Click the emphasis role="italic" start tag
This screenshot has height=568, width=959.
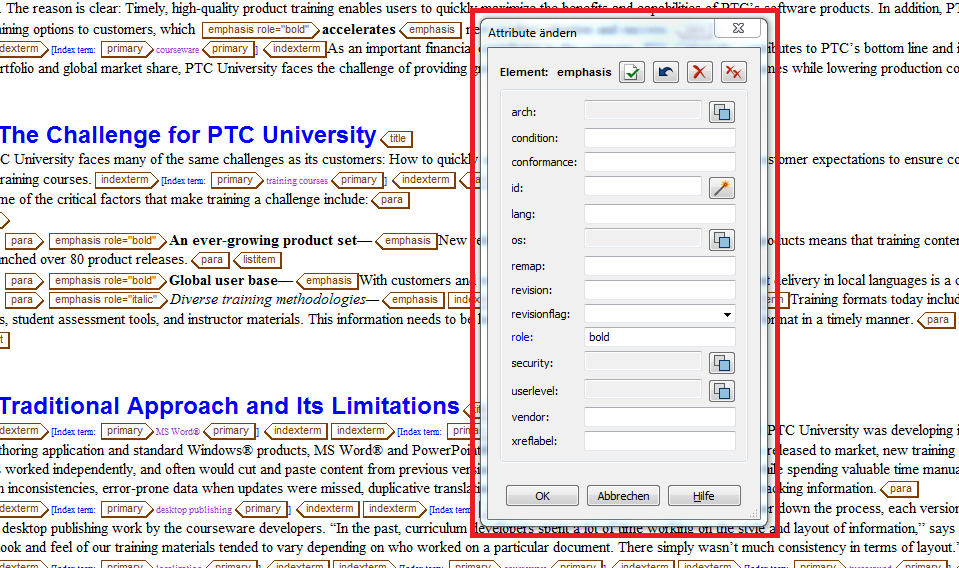click(108, 300)
